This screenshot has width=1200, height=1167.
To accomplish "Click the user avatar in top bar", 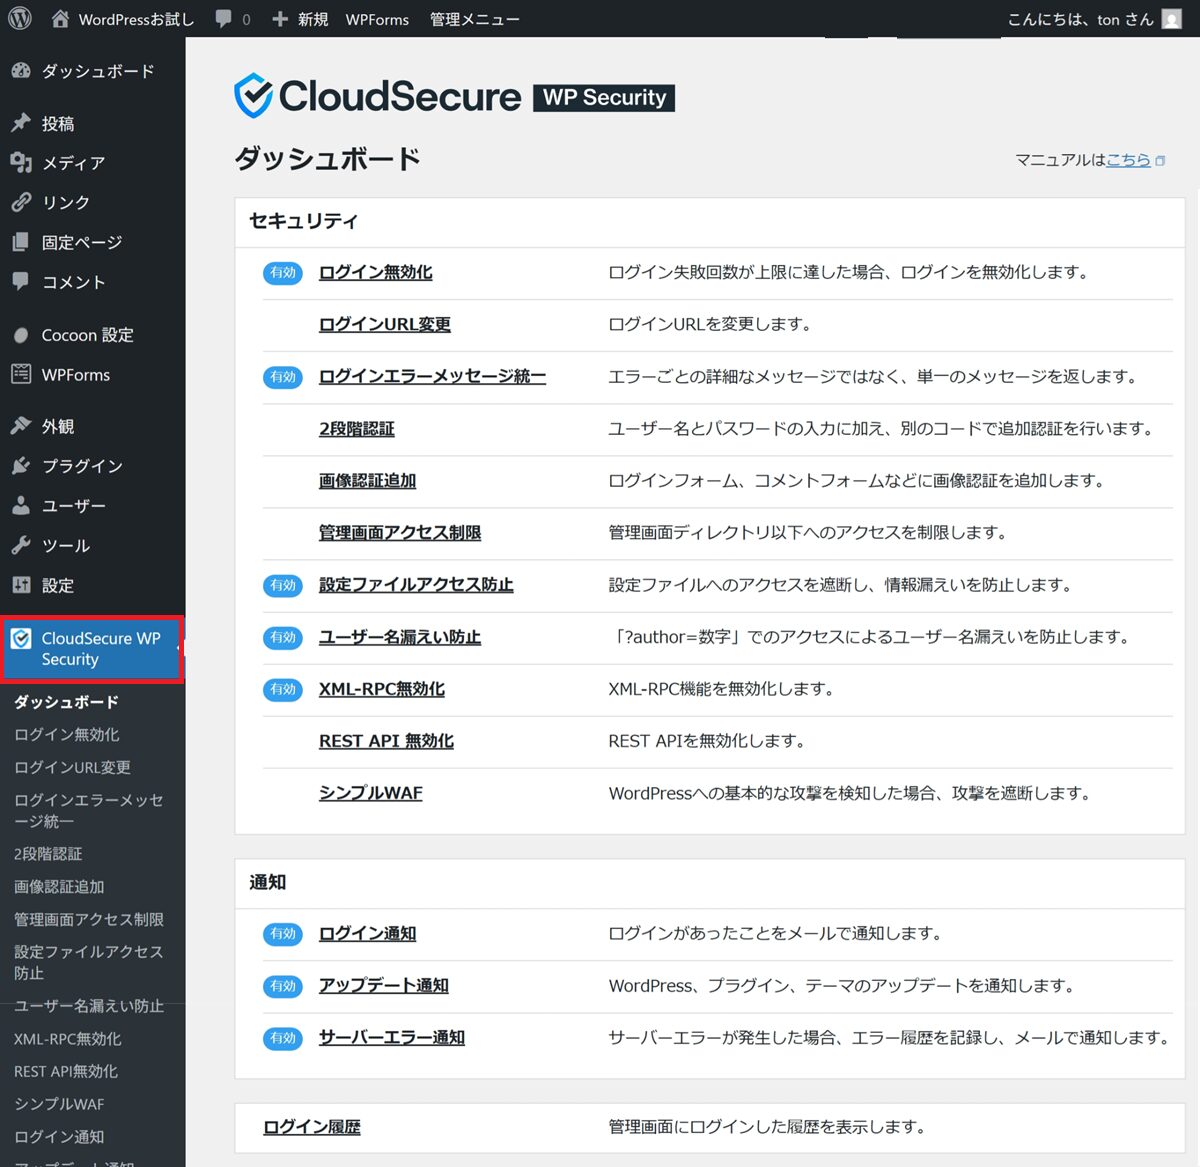I will 1171,20.
